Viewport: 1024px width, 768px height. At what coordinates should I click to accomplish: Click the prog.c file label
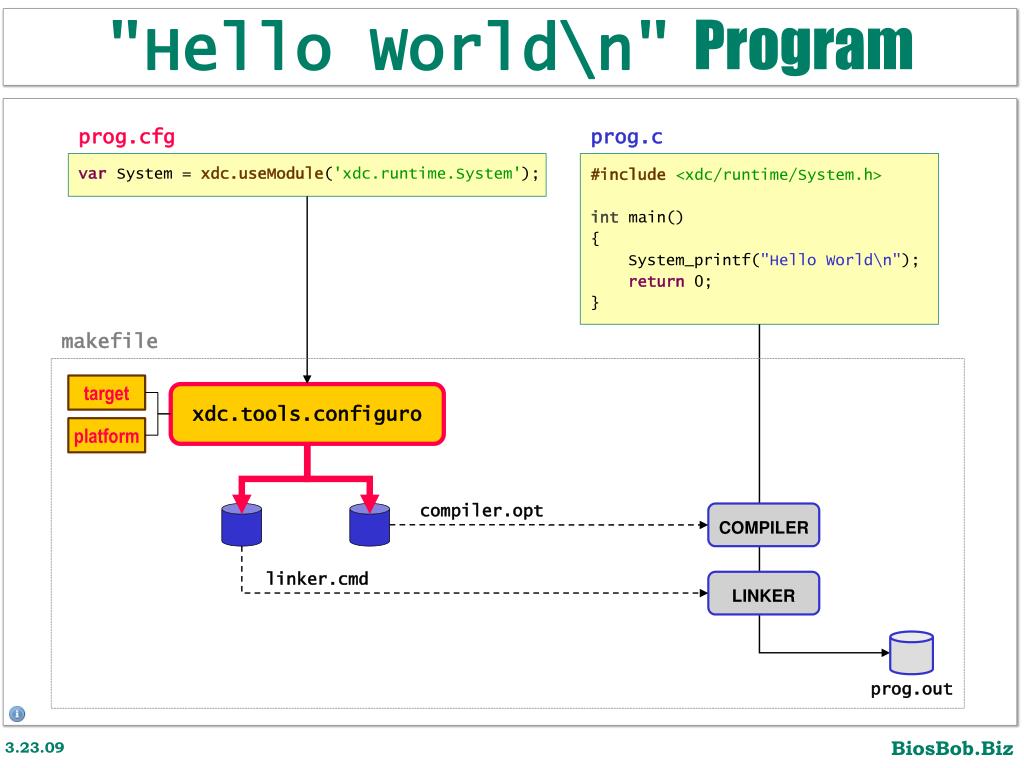626,138
